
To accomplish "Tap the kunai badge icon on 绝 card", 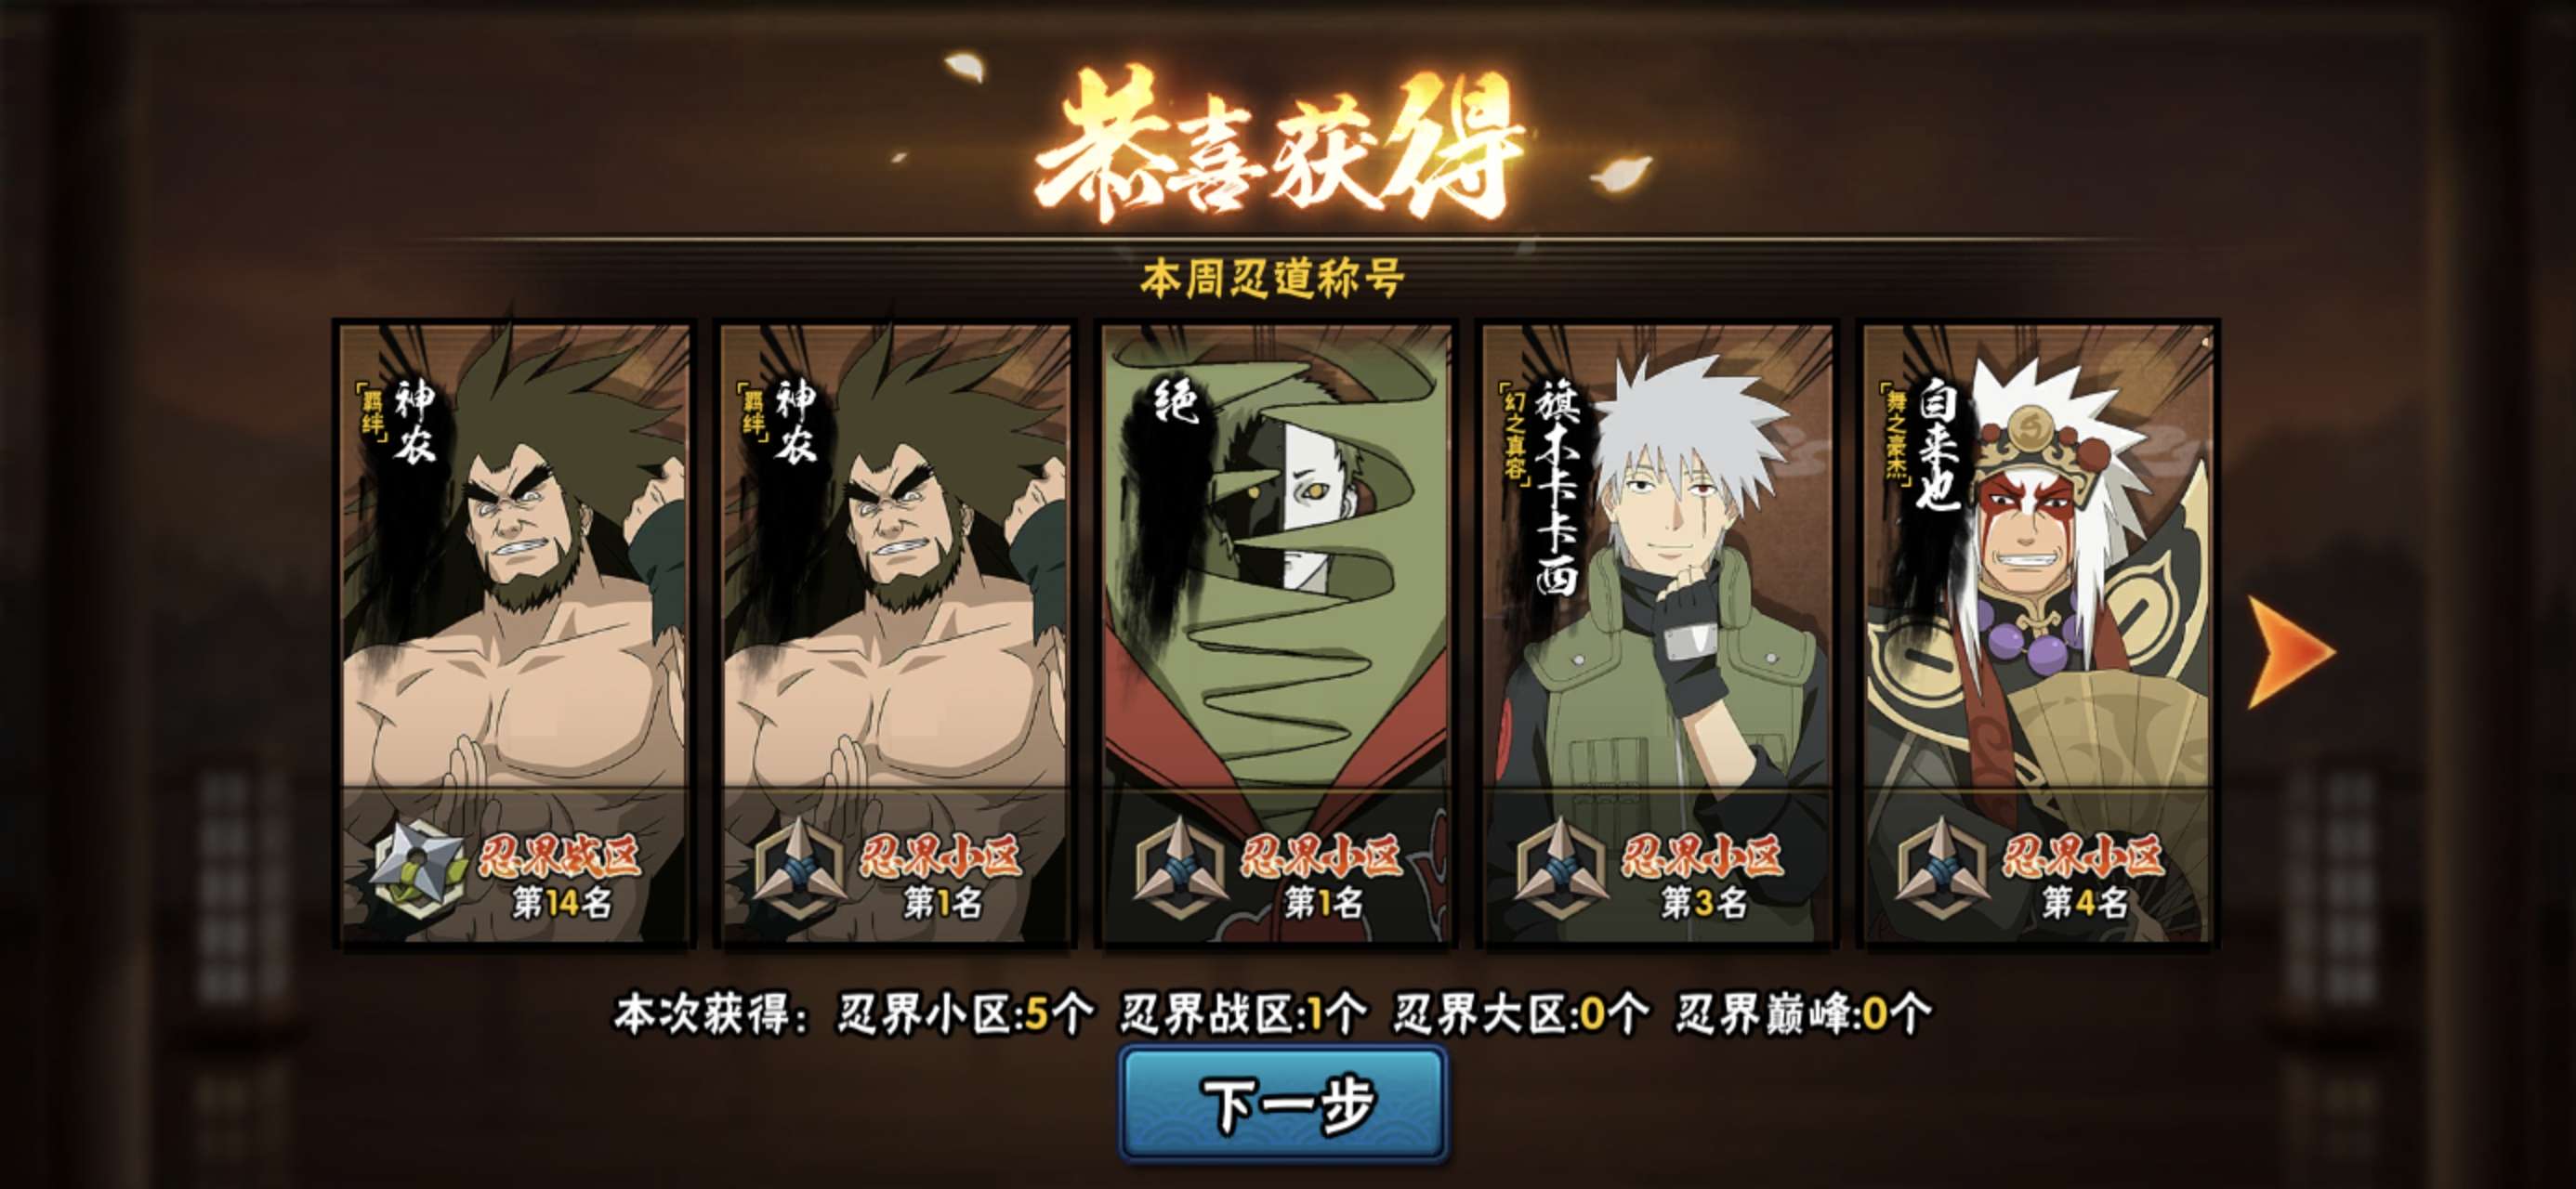I will (x=1180, y=868).
